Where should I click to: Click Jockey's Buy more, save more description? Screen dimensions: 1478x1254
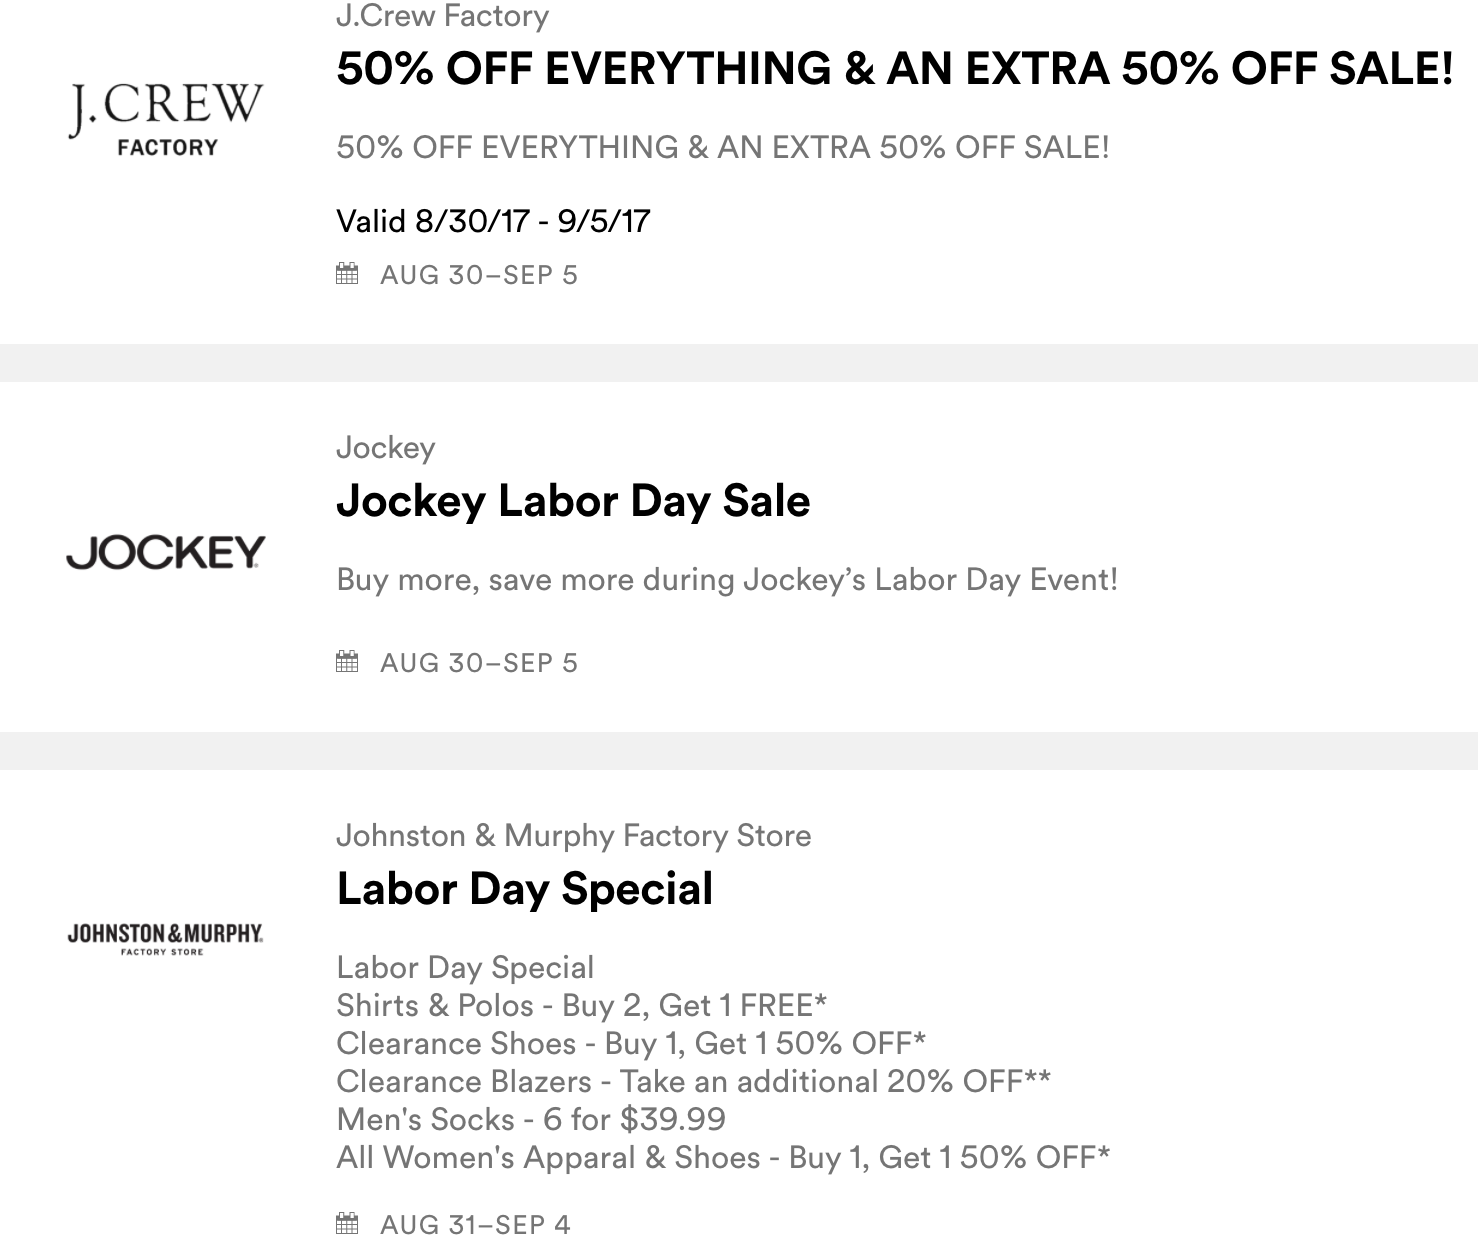[x=726, y=580]
